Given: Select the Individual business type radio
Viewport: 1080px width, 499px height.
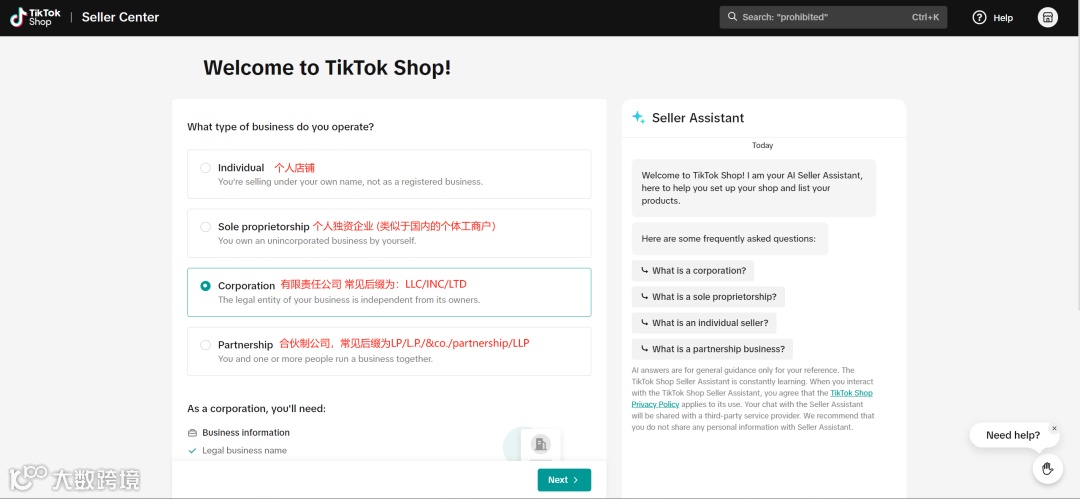Looking at the screenshot, I should [x=205, y=167].
